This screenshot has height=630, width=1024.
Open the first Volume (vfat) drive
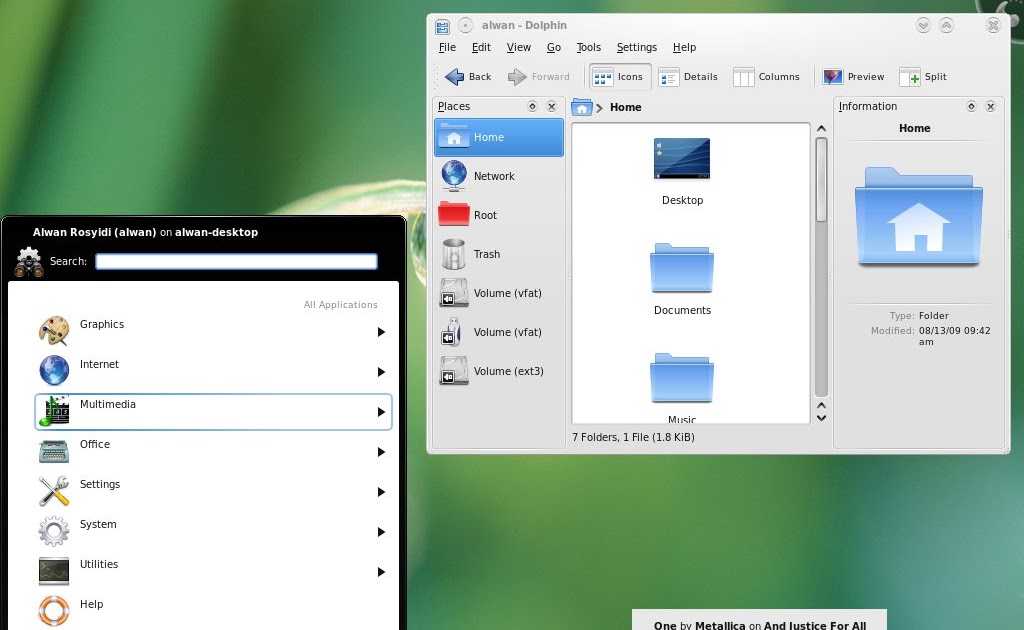499,293
